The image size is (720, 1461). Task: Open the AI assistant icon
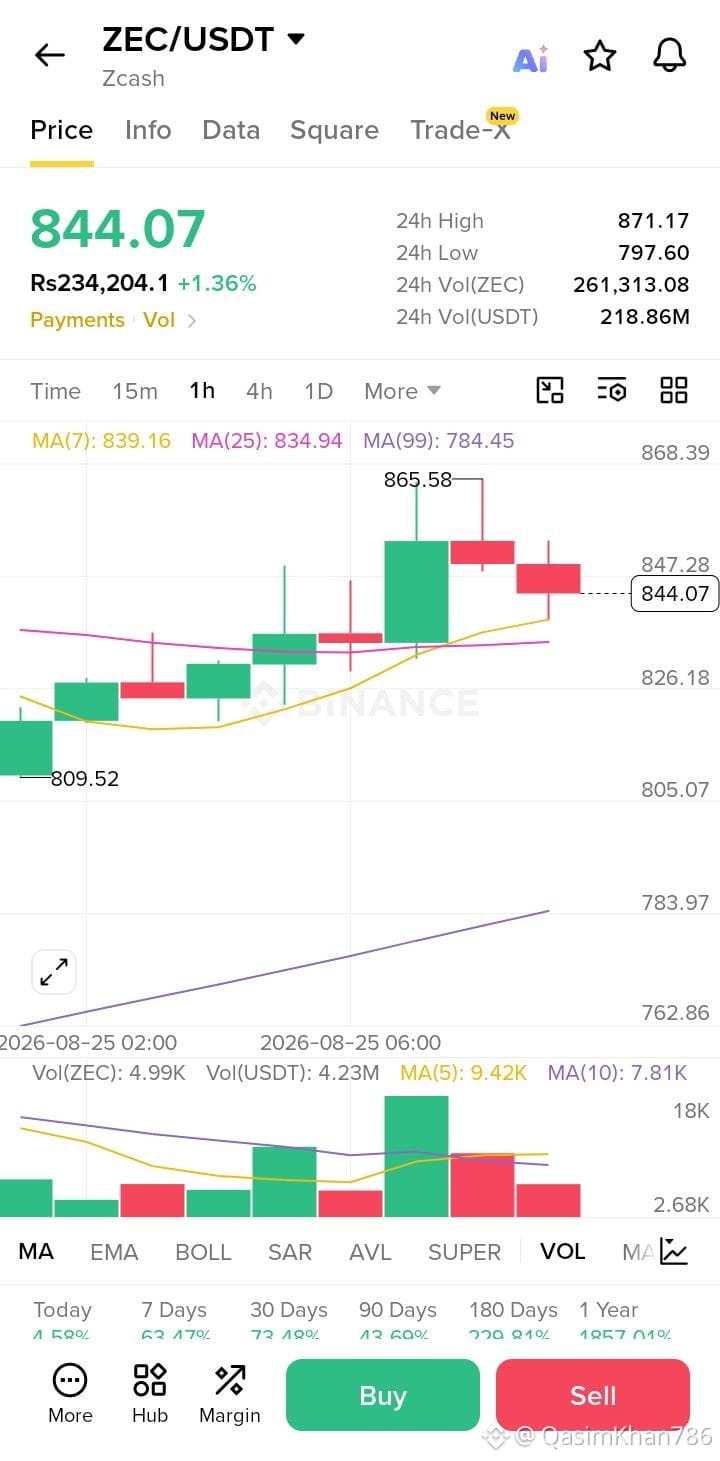[x=530, y=58]
